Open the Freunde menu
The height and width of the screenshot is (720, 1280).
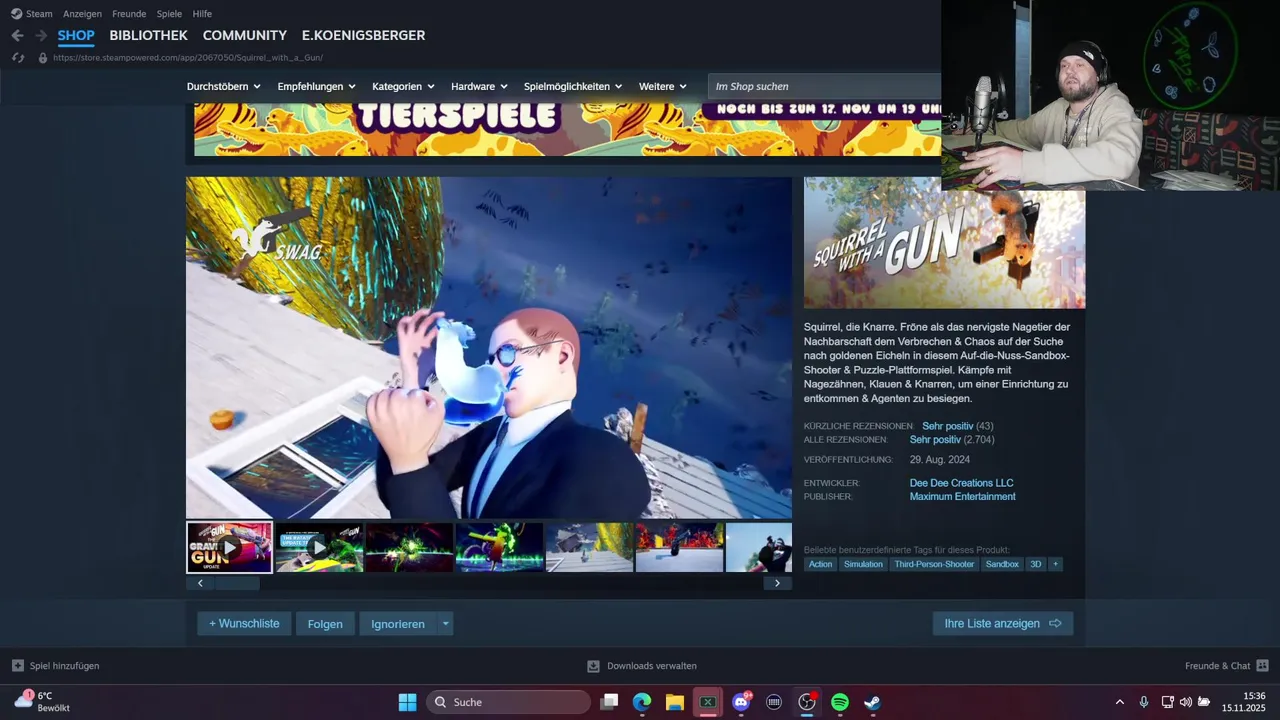click(x=129, y=14)
